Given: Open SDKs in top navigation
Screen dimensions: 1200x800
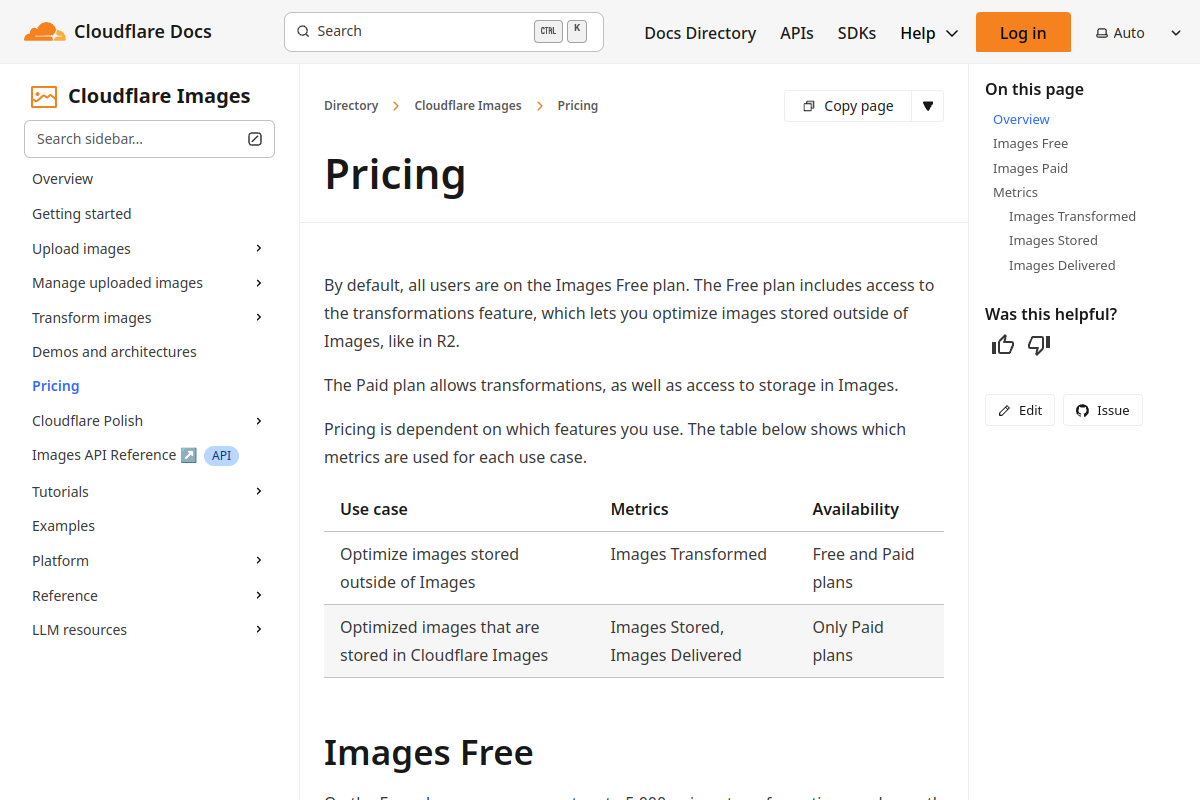Looking at the screenshot, I should pyautogui.click(x=857, y=33).
